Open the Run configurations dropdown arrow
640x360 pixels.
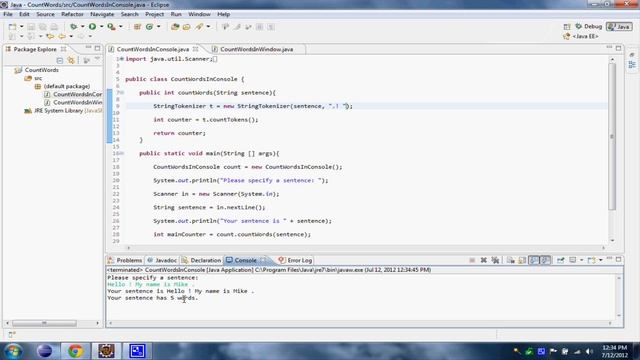click(x=101, y=27)
